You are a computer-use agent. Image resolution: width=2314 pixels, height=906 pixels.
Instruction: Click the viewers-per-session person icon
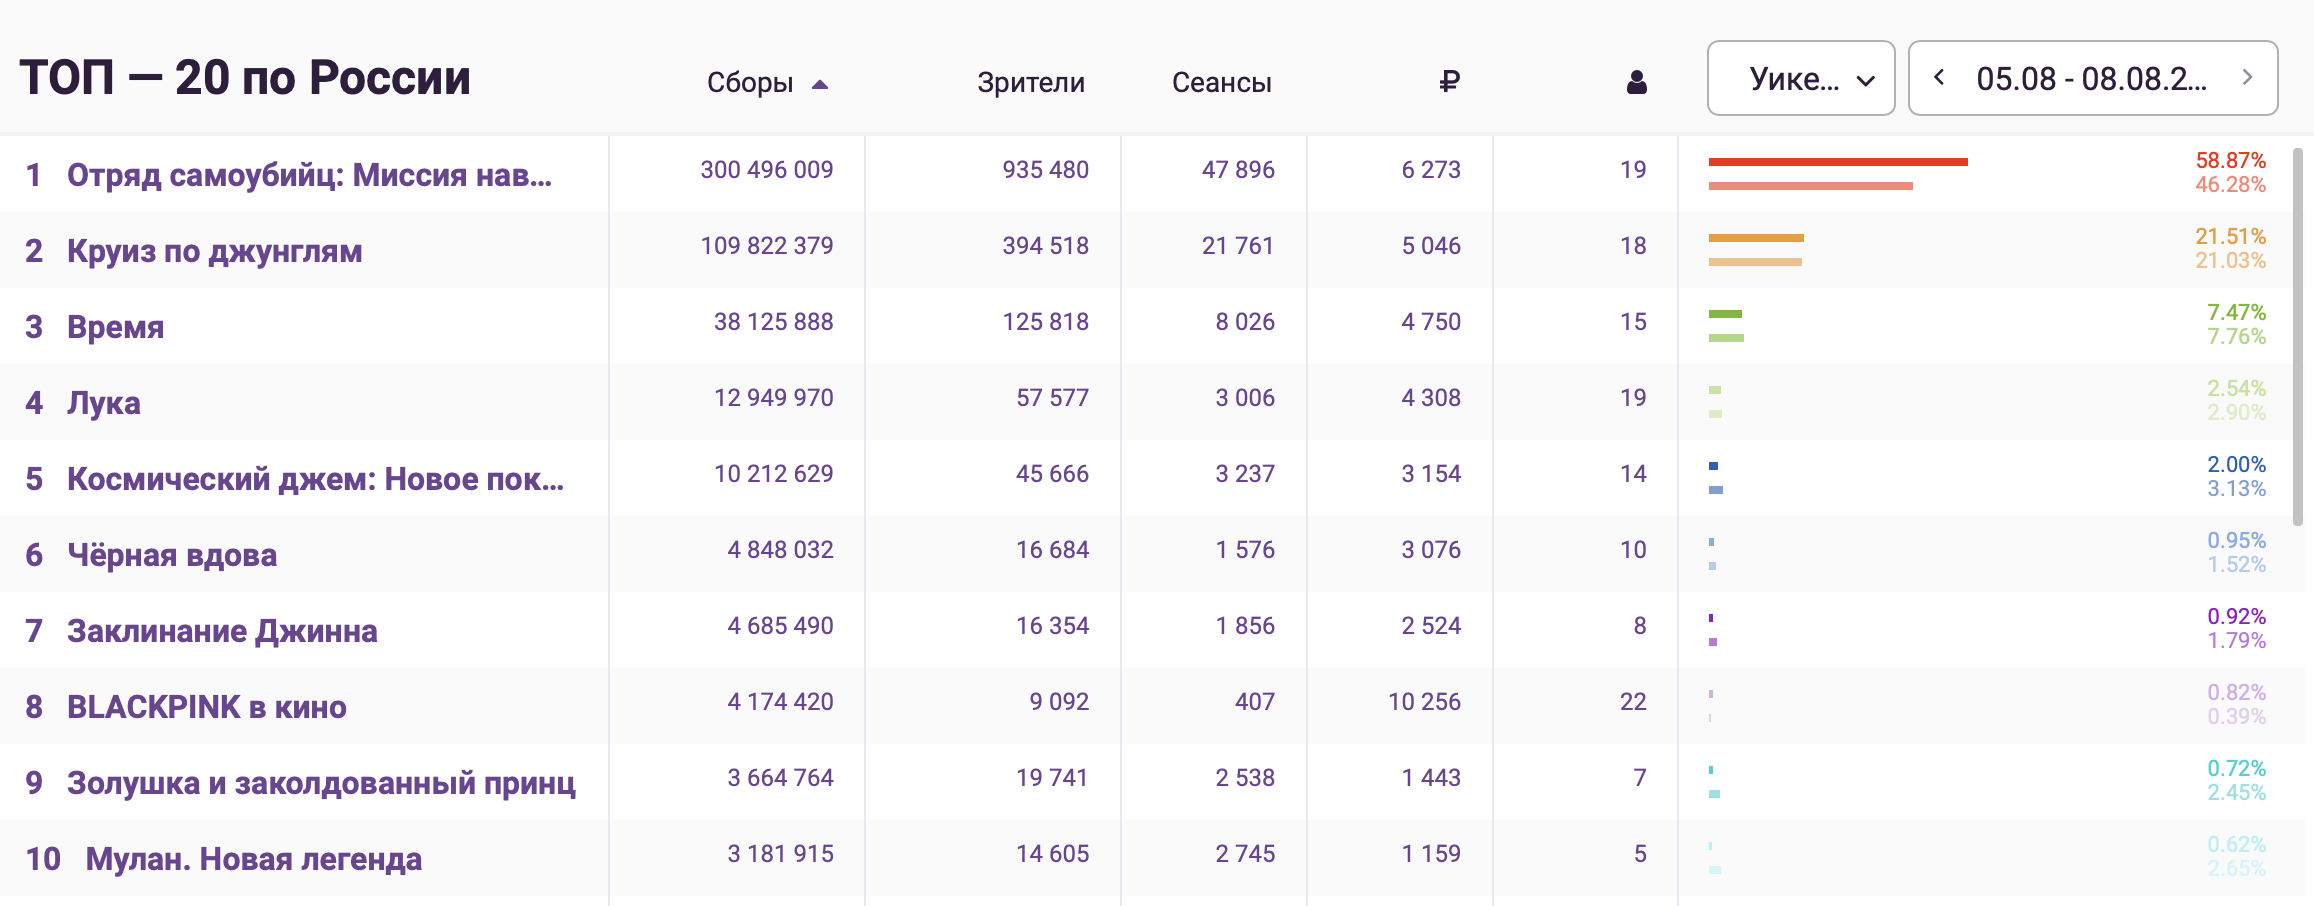1636,82
